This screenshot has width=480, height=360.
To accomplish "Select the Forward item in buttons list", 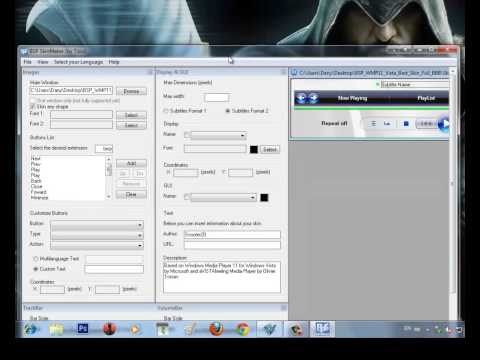I will click(39, 192).
